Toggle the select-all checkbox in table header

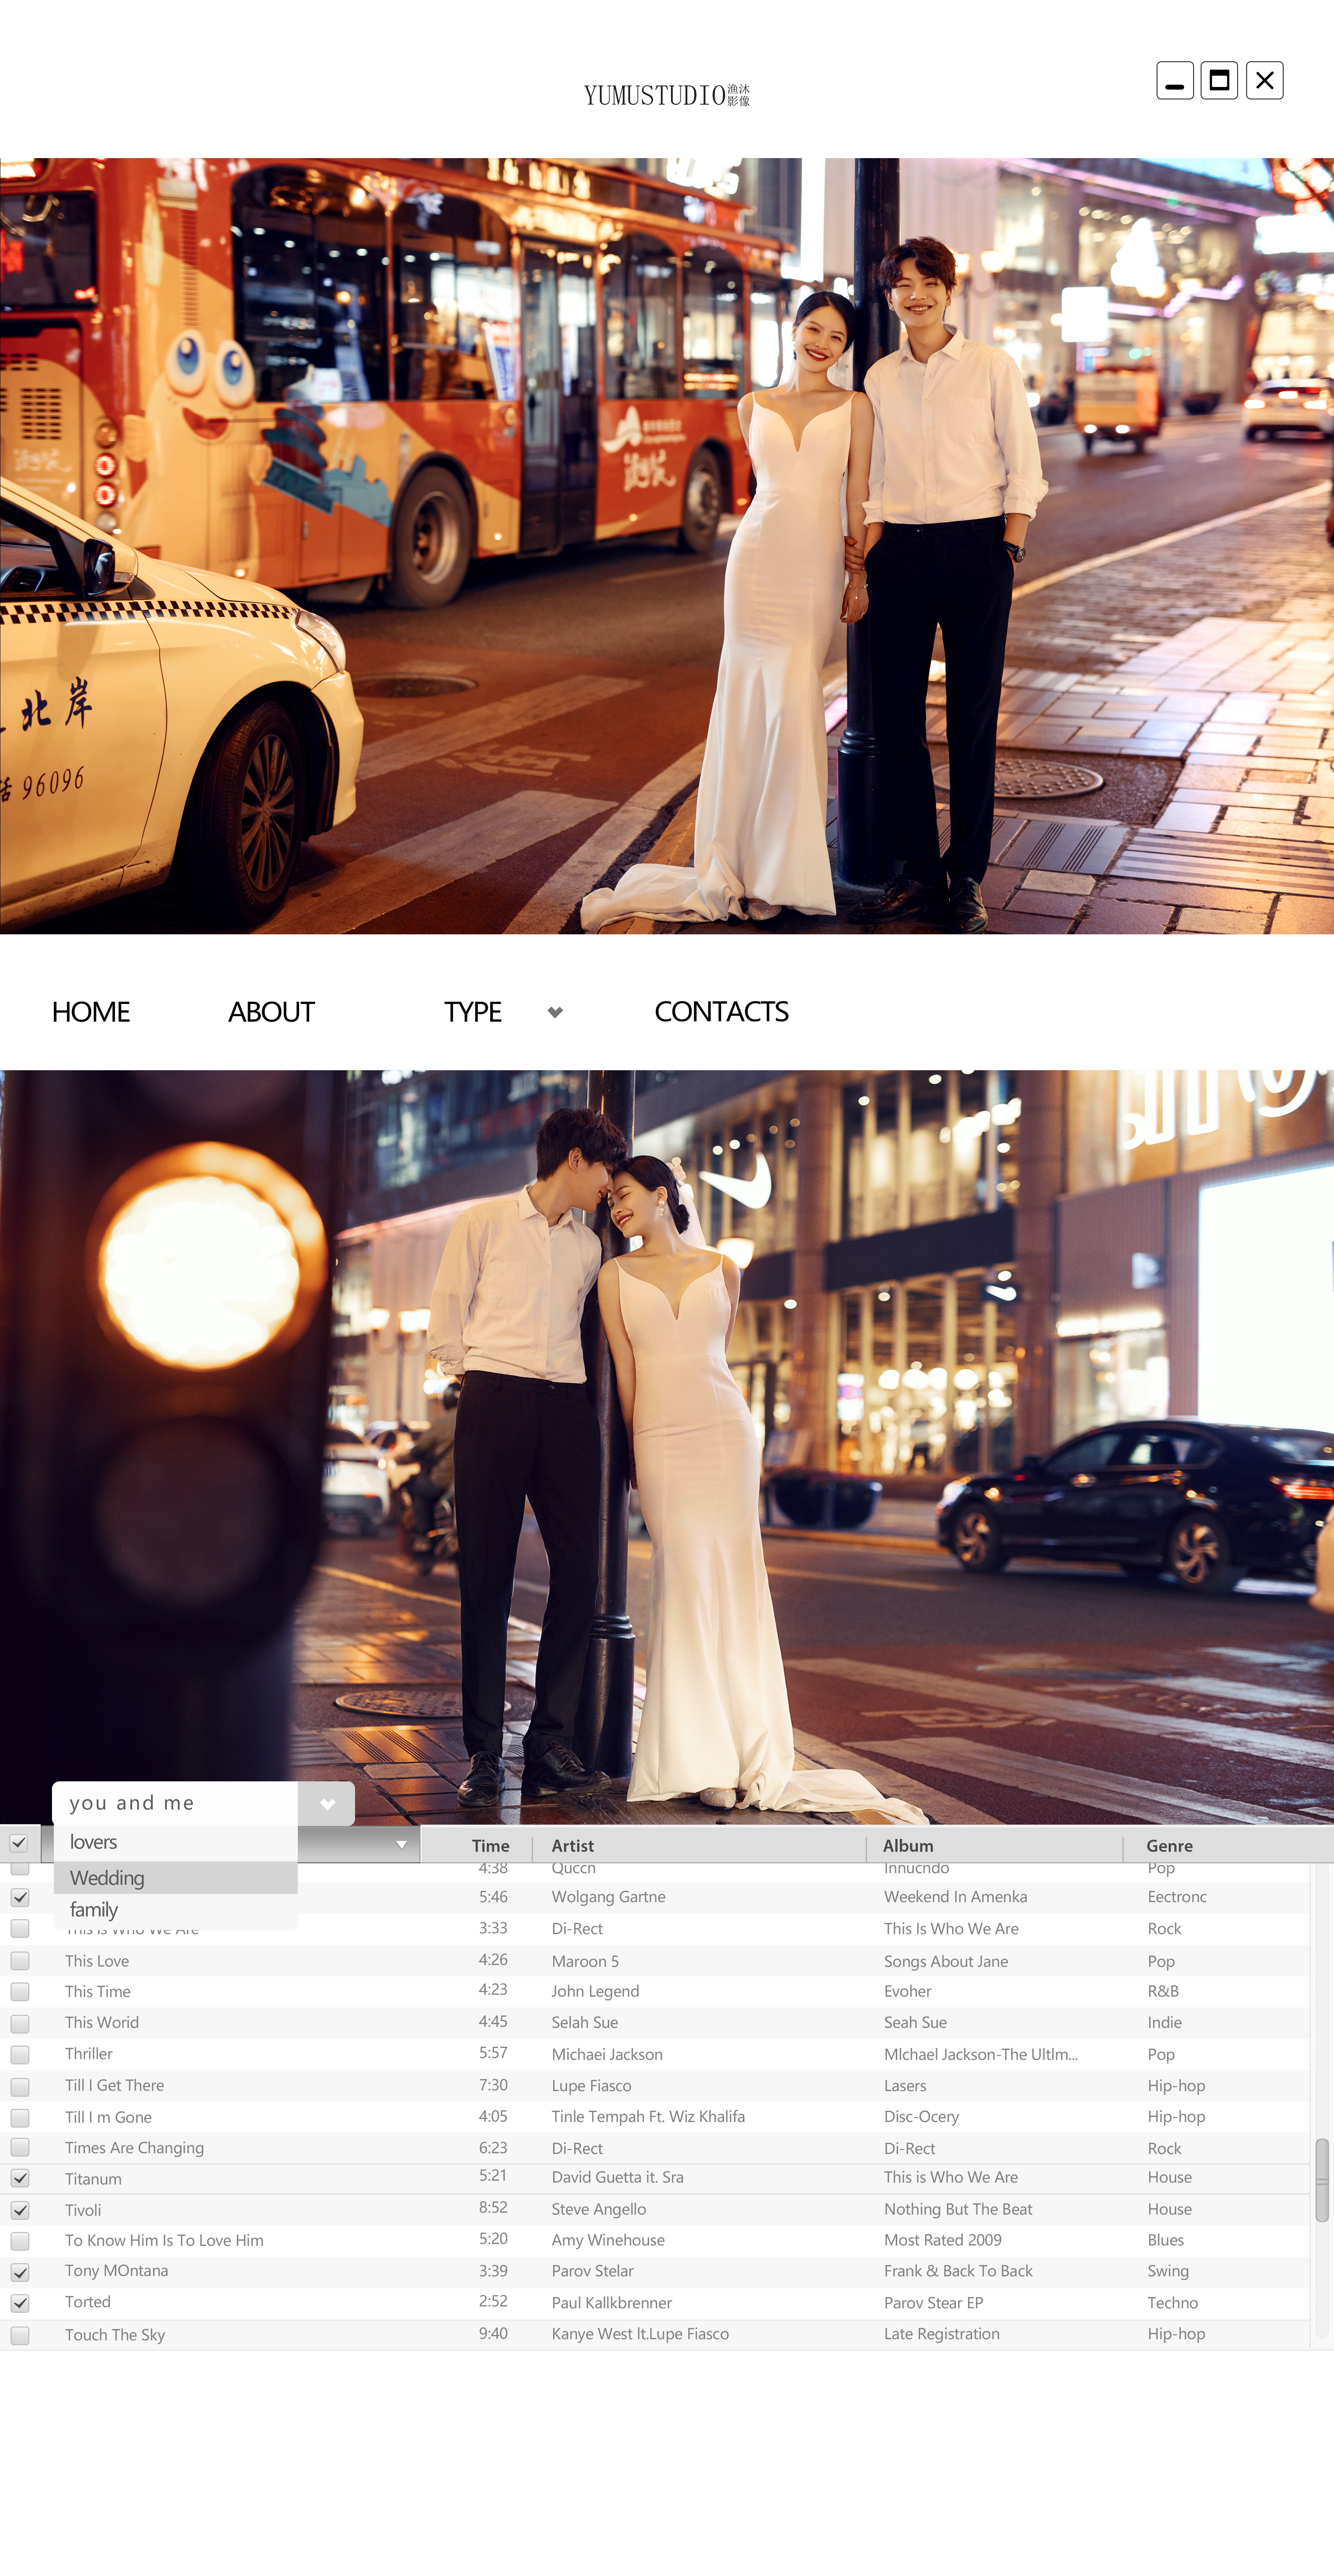(19, 1843)
